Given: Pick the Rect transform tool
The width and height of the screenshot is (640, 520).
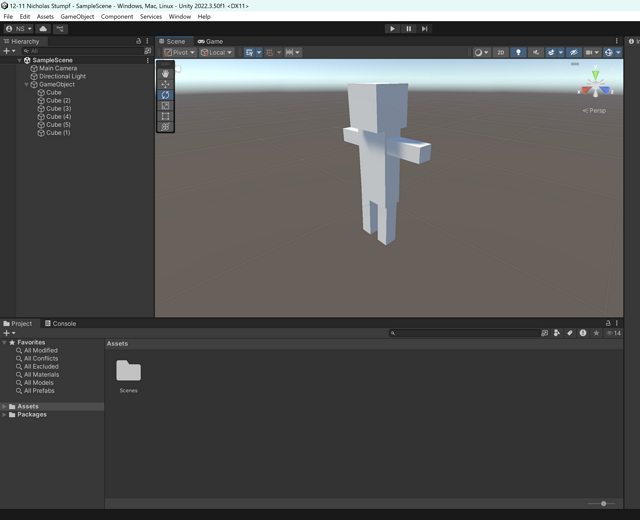Looking at the screenshot, I should 166,116.
